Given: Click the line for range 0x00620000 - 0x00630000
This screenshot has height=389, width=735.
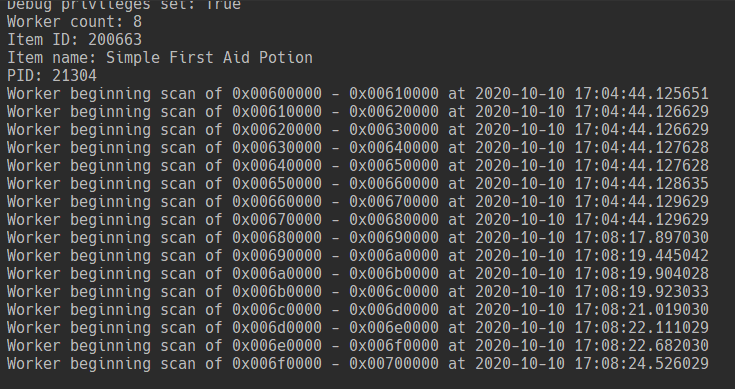Looking at the screenshot, I should click(358, 130).
